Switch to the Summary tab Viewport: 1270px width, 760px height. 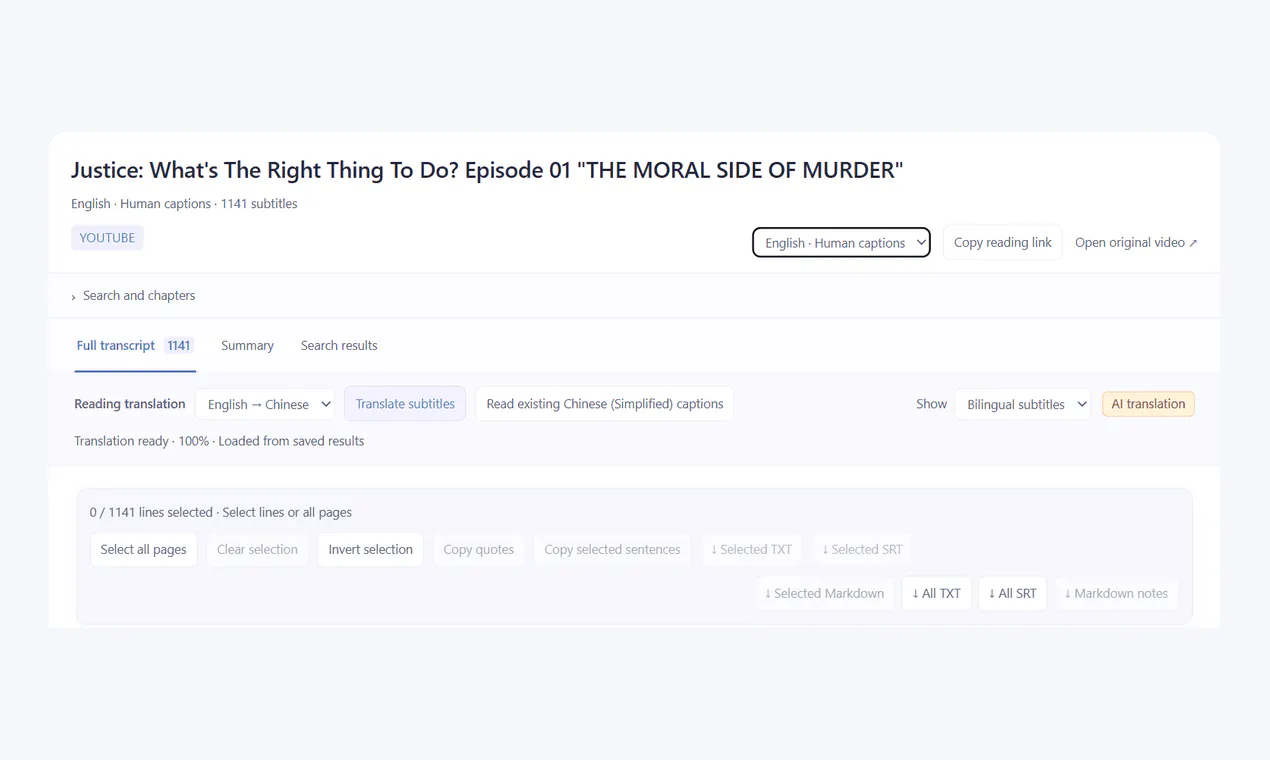coord(247,345)
